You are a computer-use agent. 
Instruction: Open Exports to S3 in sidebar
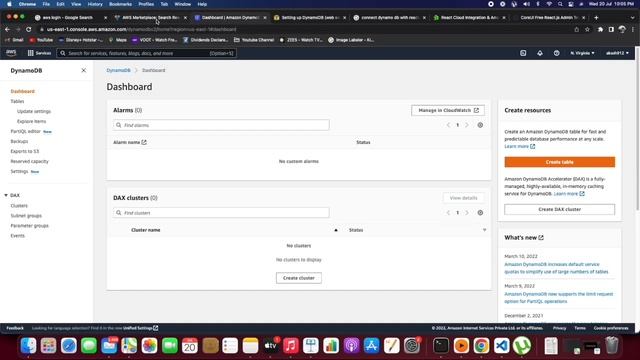click(25, 151)
